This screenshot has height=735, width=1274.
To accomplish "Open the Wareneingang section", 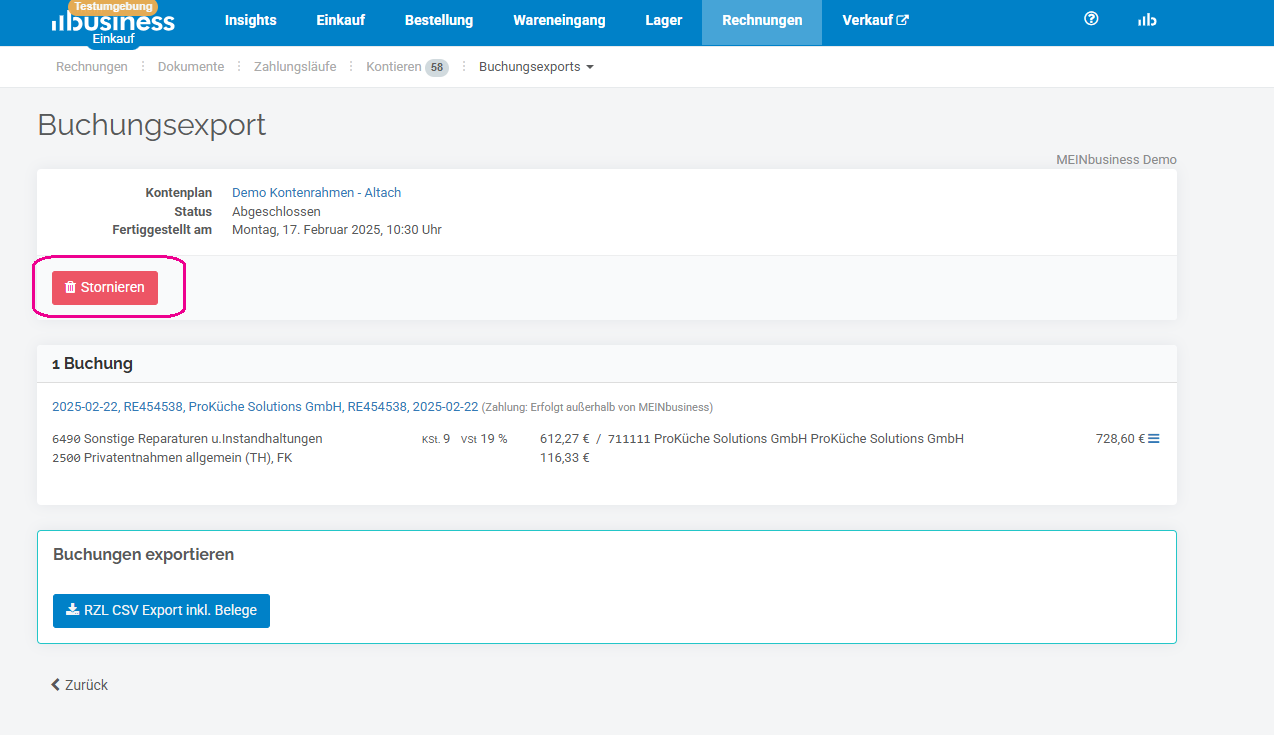I will click(x=559, y=20).
